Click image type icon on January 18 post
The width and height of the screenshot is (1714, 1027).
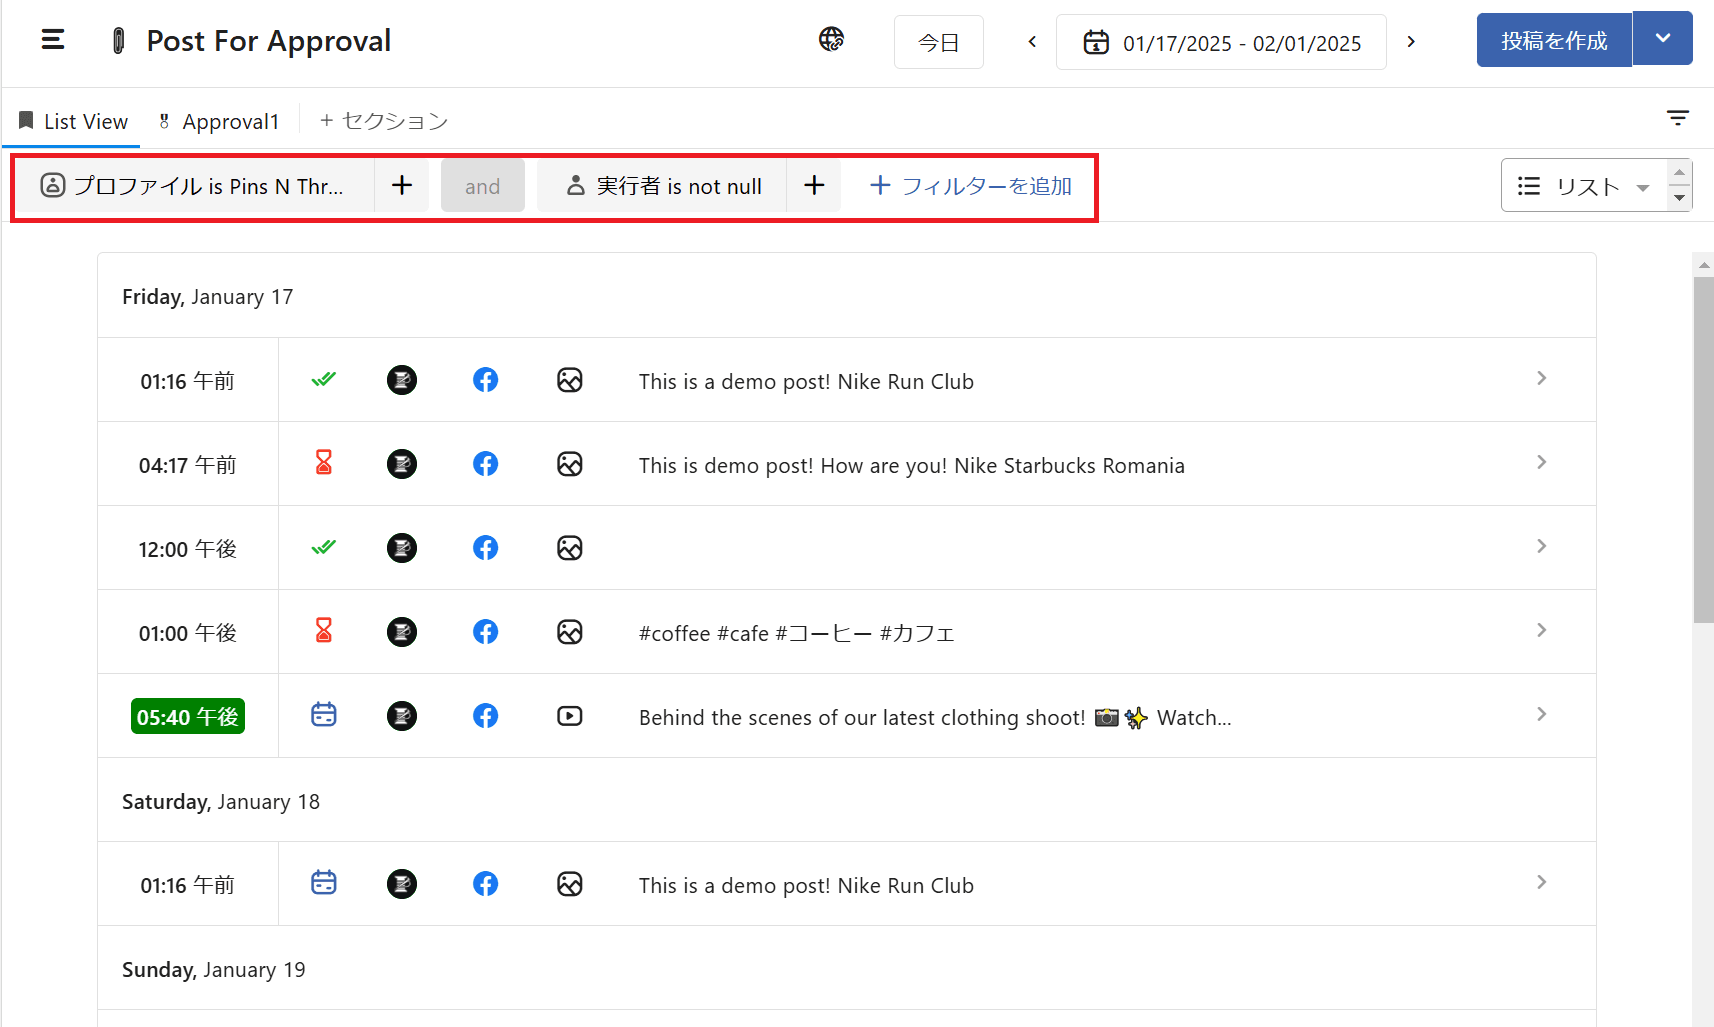[x=570, y=884]
